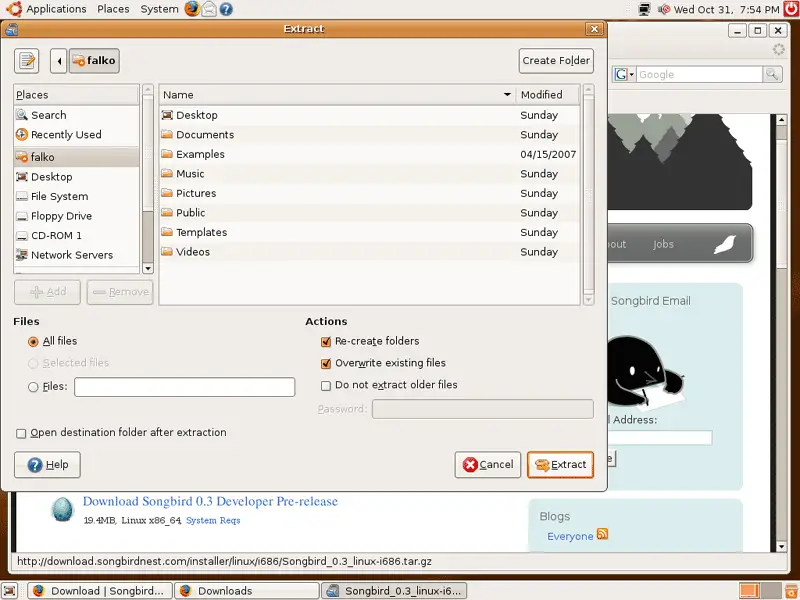Click the Help icon in top panel

(226, 9)
